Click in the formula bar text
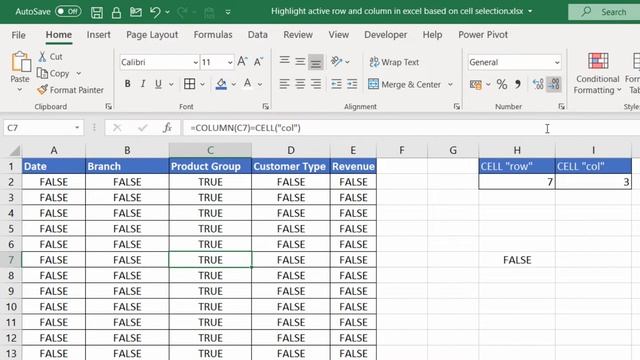 (x=245, y=128)
